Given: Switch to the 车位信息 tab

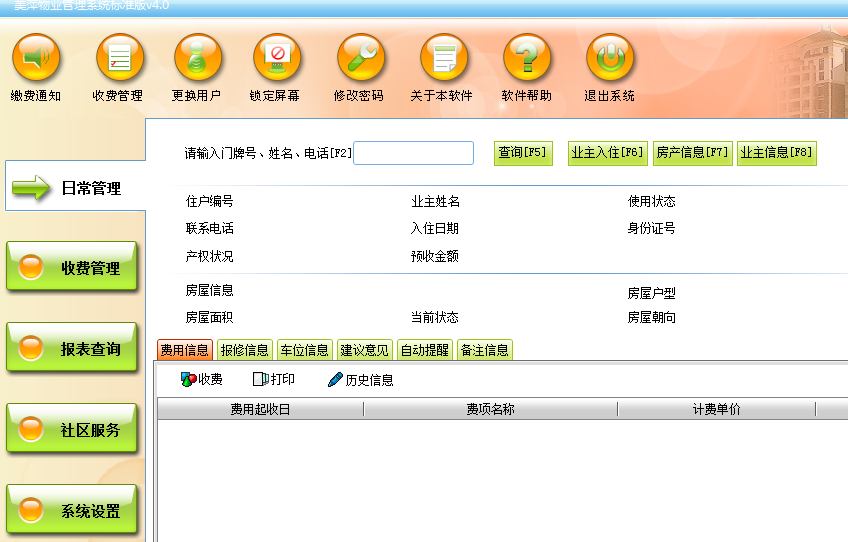Looking at the screenshot, I should click(304, 350).
